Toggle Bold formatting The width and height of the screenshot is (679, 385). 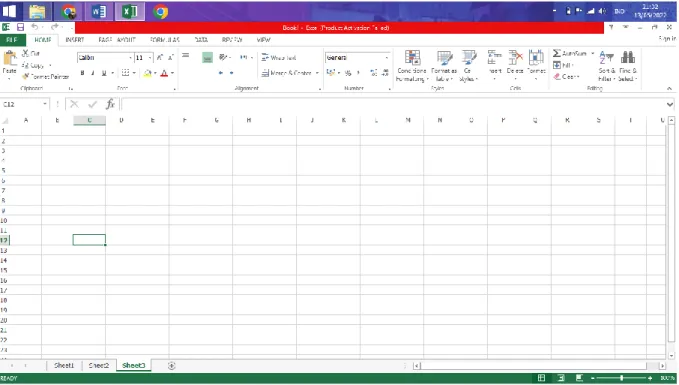[x=82, y=73]
